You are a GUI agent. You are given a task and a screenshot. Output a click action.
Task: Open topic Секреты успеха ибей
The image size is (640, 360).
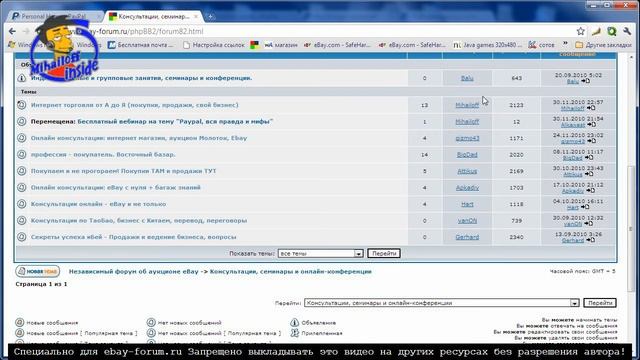point(133,237)
